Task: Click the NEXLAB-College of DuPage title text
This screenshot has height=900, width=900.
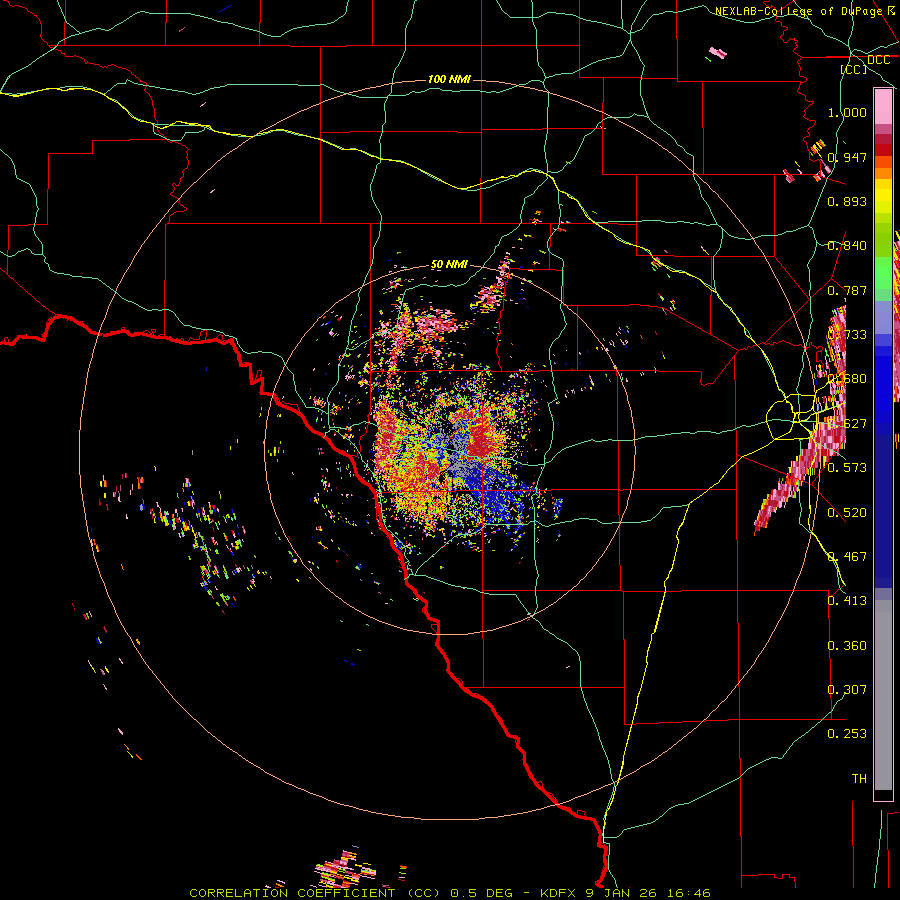Action: [798, 11]
